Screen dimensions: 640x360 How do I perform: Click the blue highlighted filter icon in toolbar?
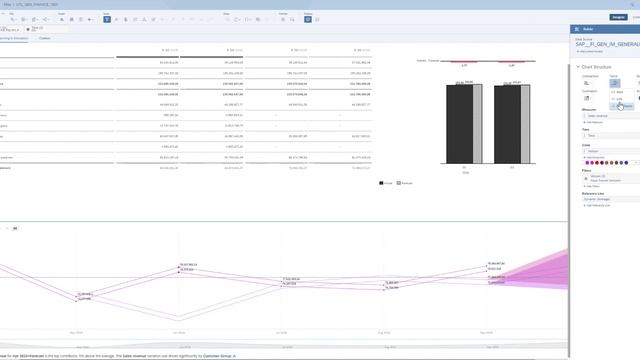pos(107,19)
